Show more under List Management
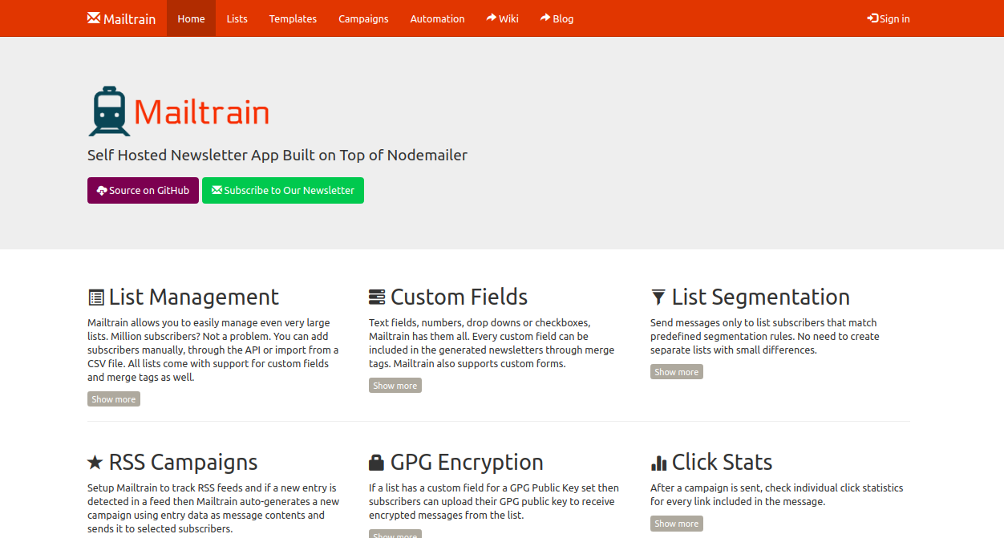The height and width of the screenshot is (539, 1004). (x=113, y=399)
